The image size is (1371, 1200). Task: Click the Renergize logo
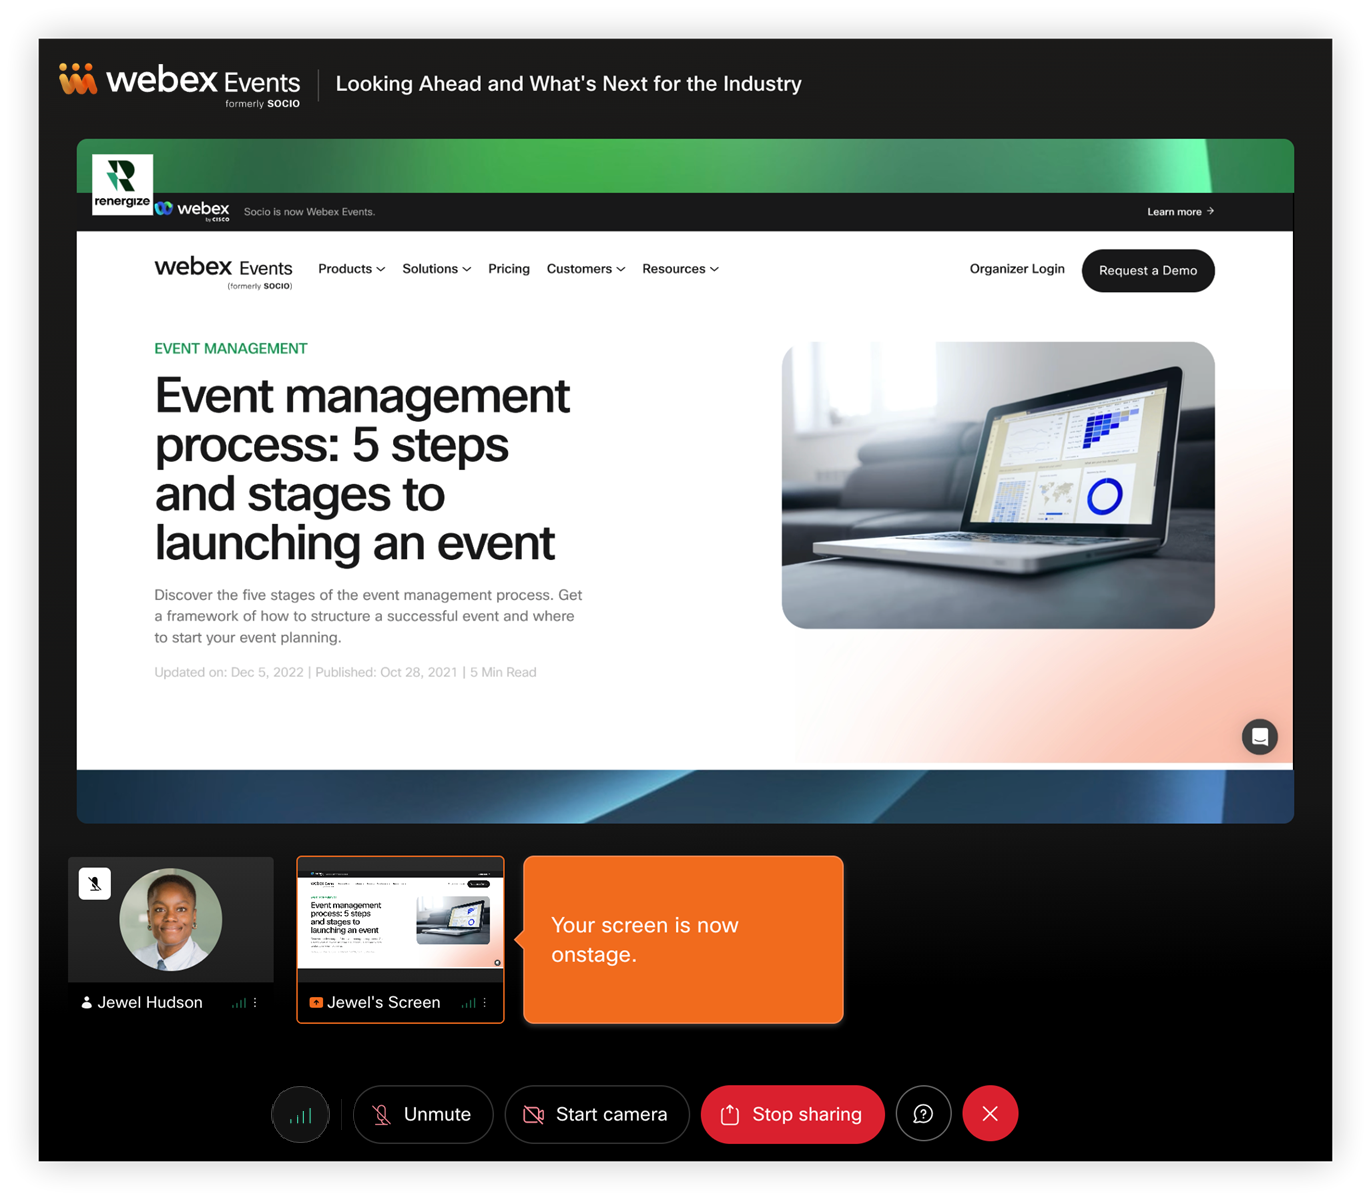pyautogui.click(x=122, y=184)
